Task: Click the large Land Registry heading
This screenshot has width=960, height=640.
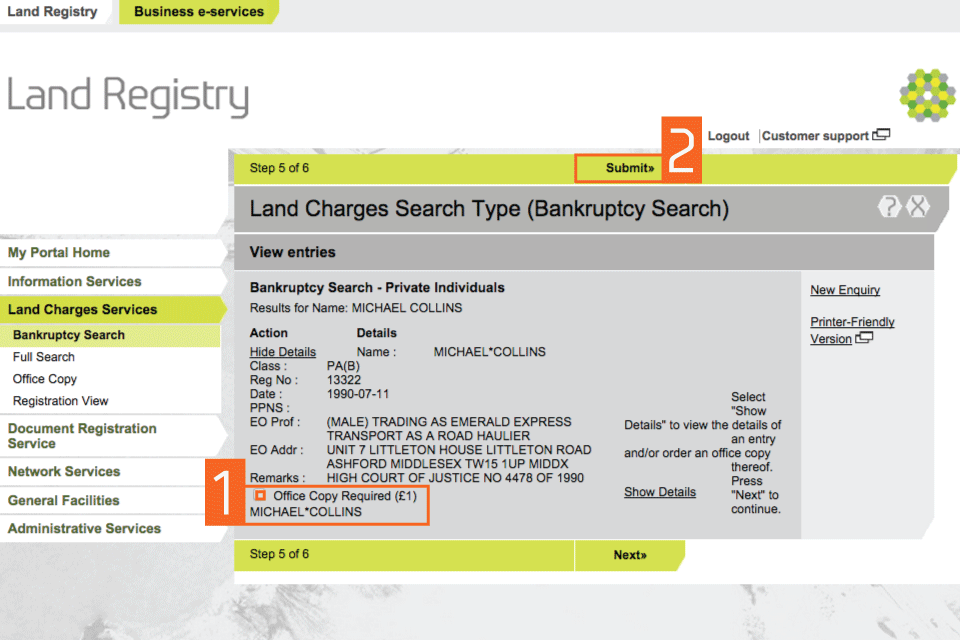Action: pos(127,96)
